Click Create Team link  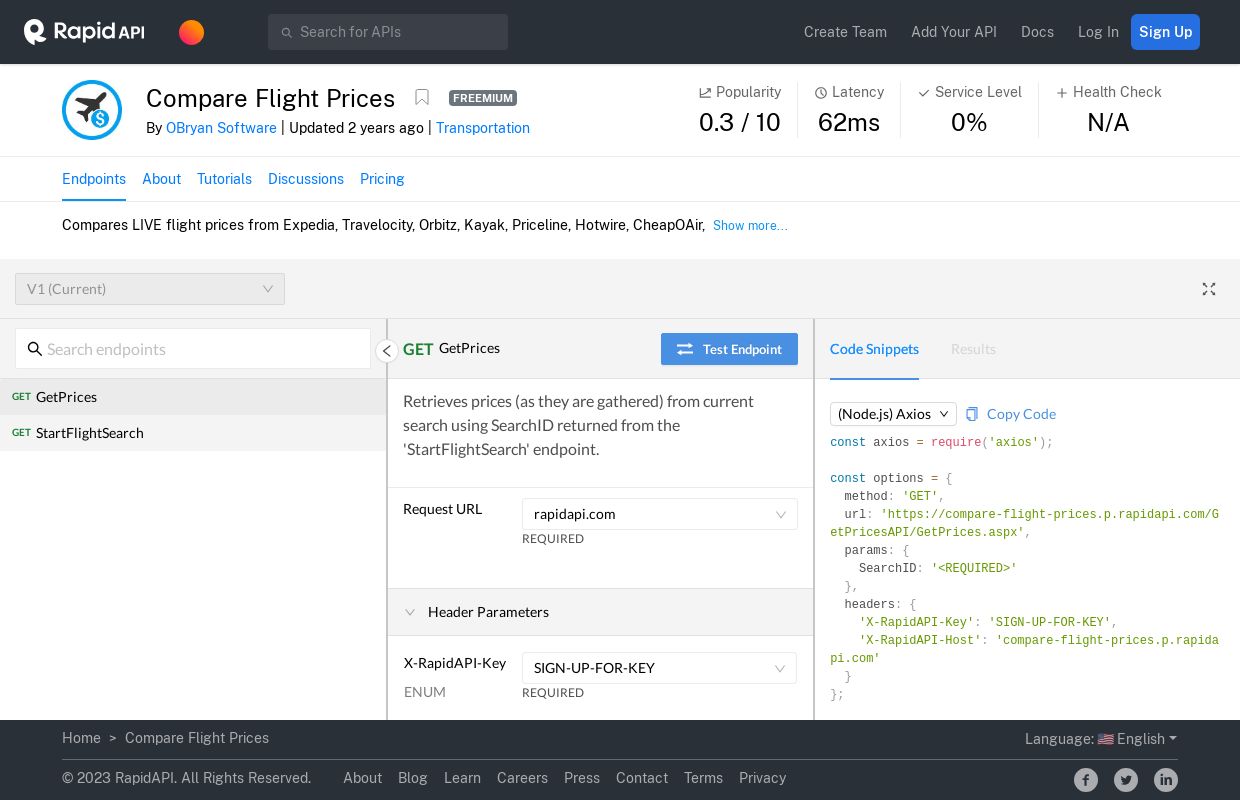click(845, 32)
